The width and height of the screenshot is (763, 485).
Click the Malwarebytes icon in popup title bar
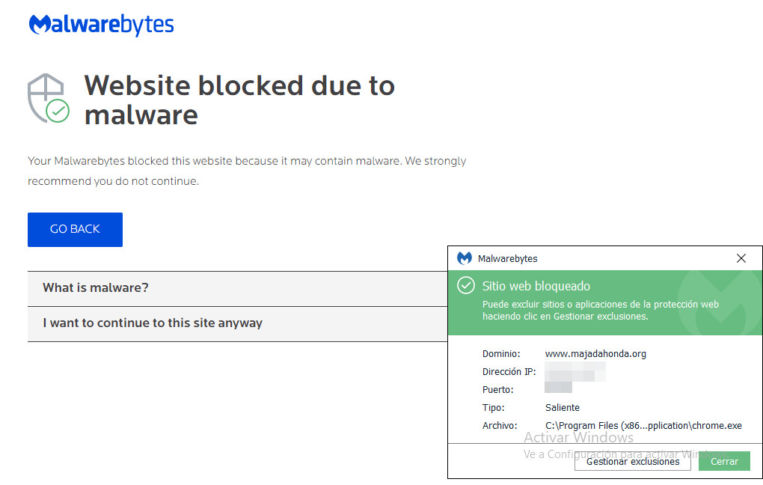pos(464,258)
